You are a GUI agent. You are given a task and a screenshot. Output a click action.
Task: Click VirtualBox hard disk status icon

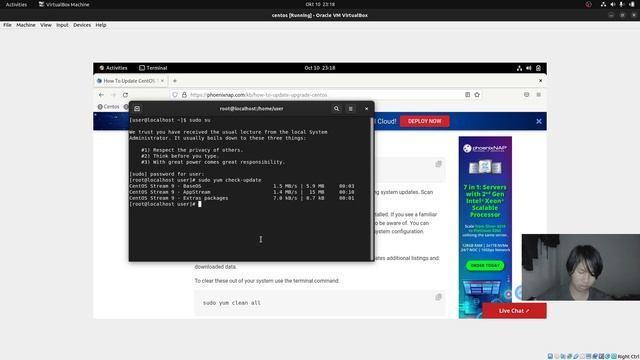tap(550, 356)
